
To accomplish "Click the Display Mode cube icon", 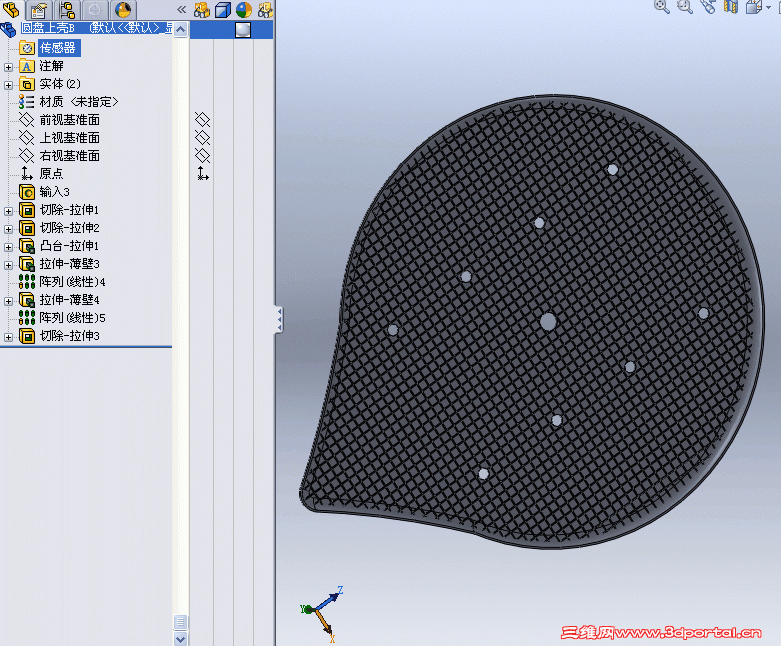I will click(x=223, y=9).
